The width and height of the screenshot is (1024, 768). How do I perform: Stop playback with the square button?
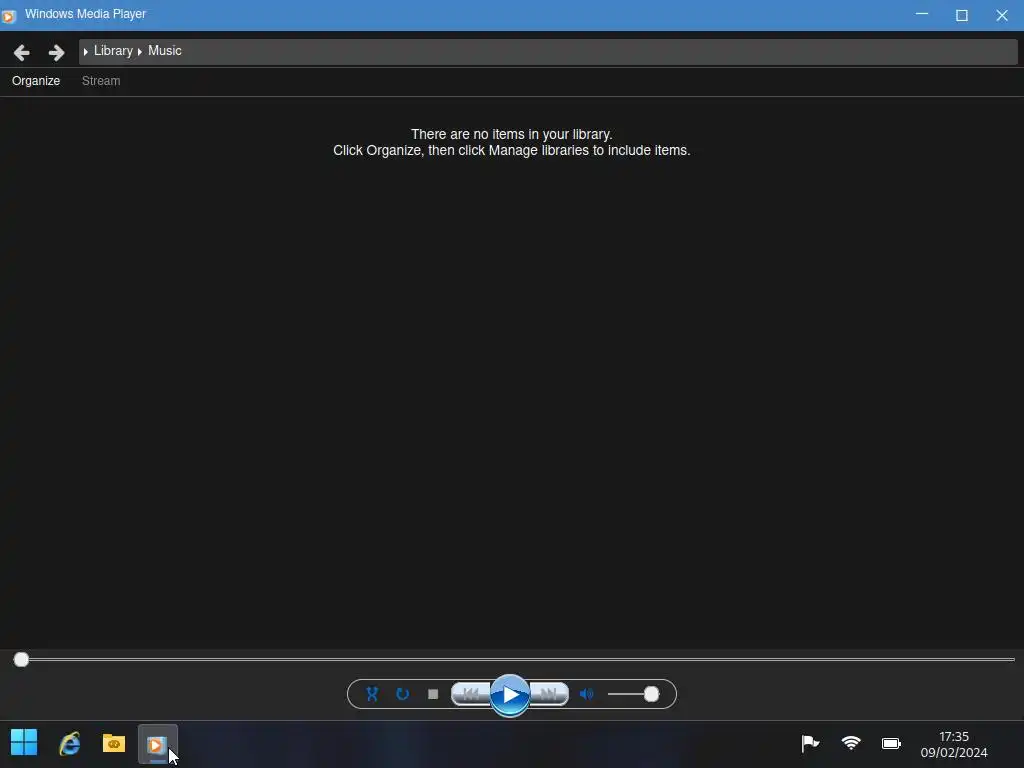click(433, 694)
